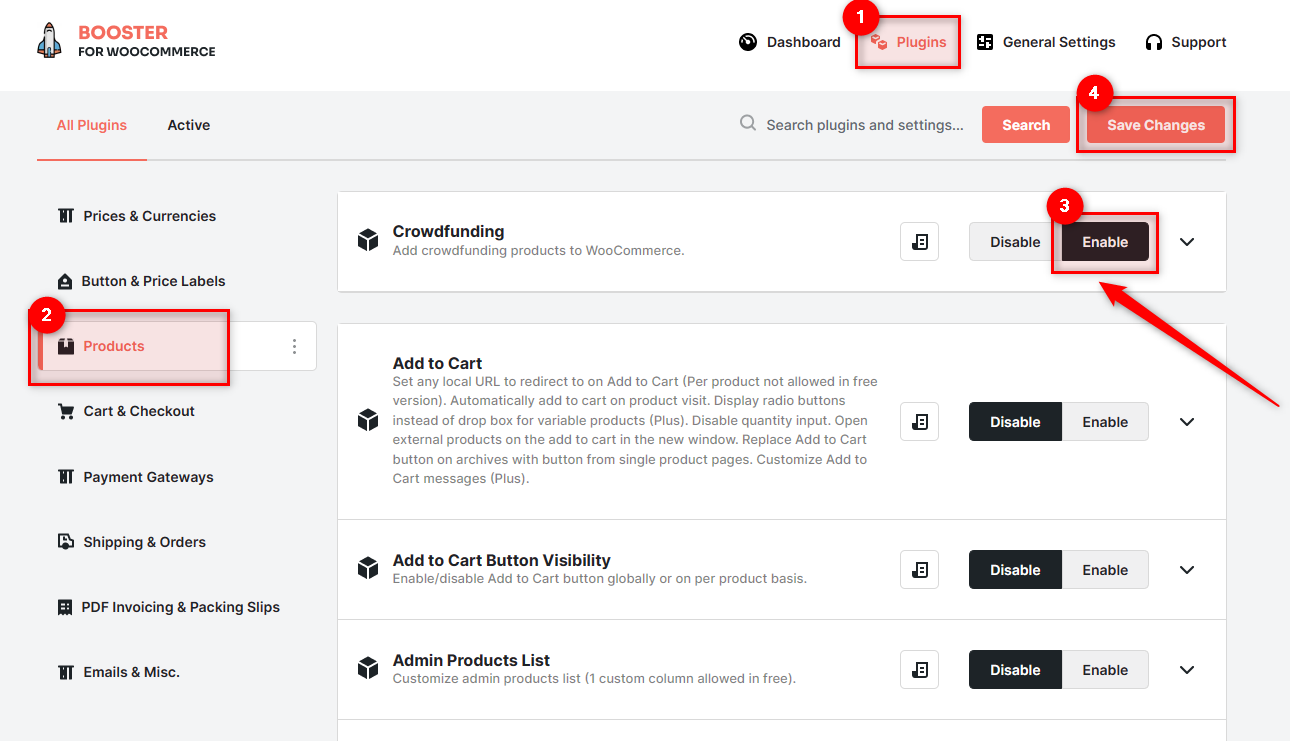The image size is (1290, 741).
Task: Click the Add to Cart plugin title
Action: 438,363
